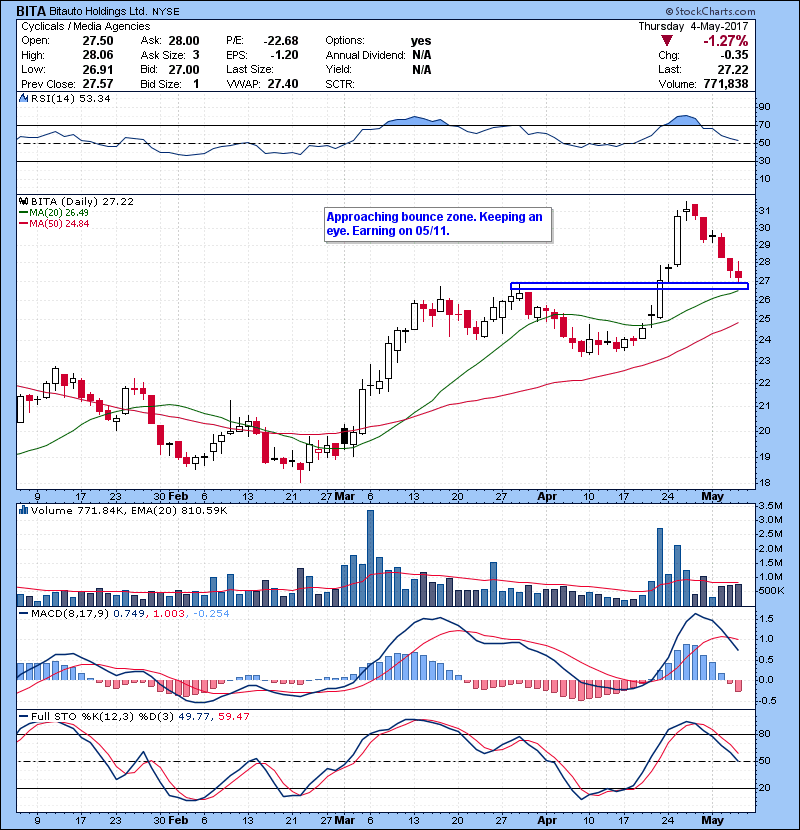800x830 pixels.
Task: Click the Volume 771.84K panel label
Action: 80,510
